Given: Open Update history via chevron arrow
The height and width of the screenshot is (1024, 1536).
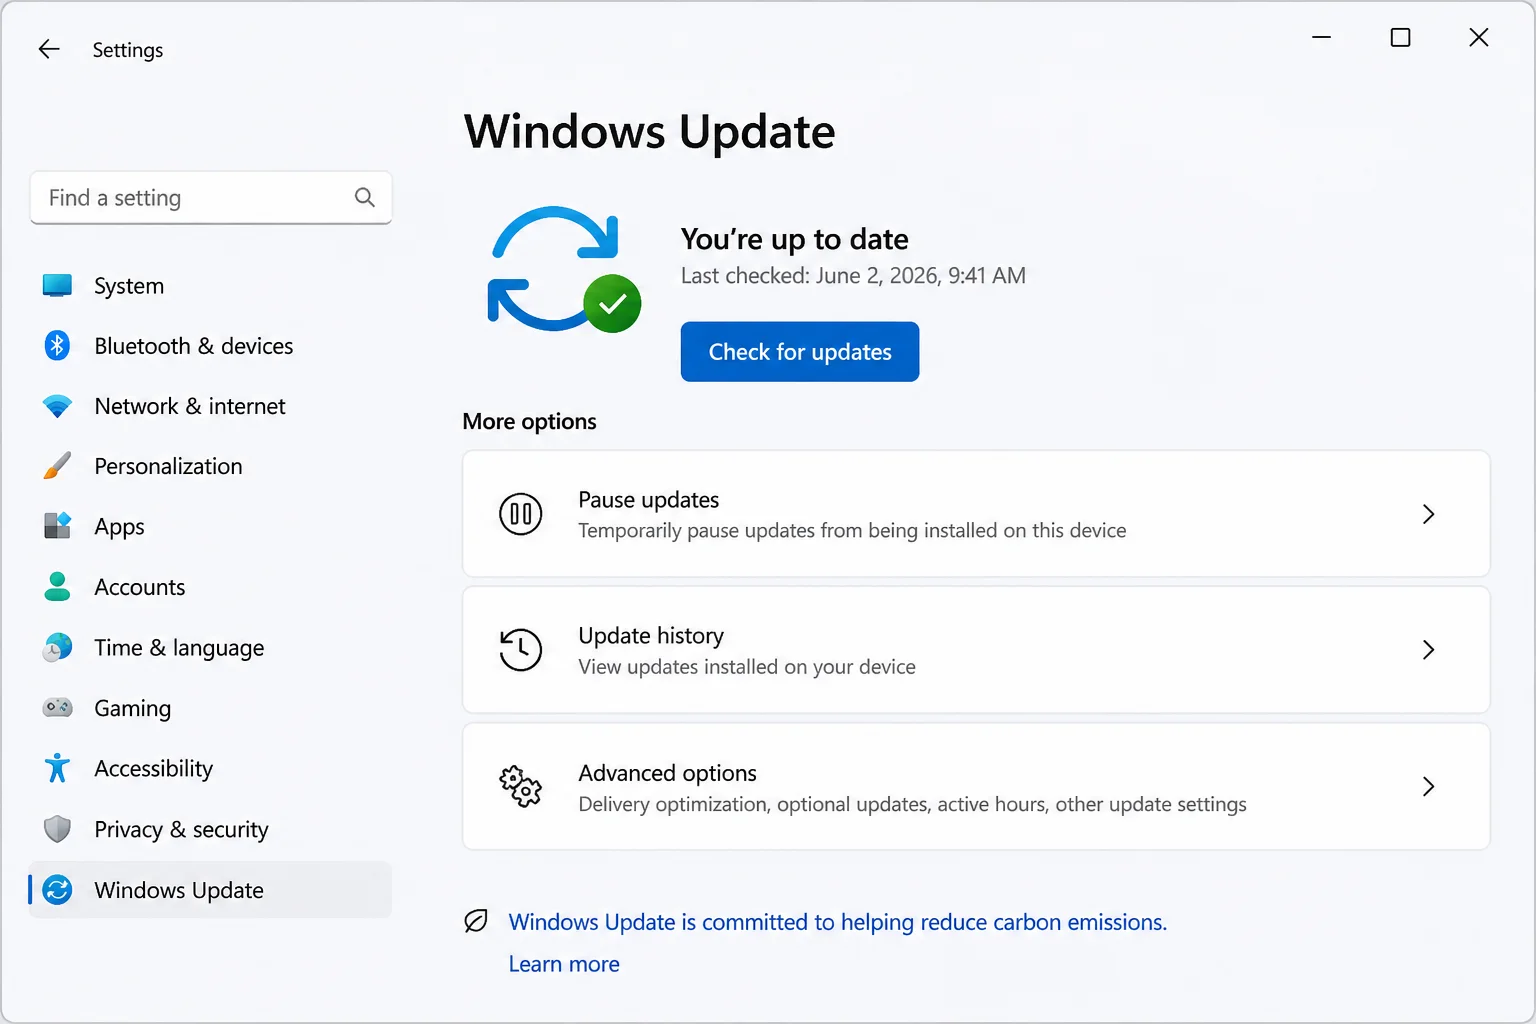Looking at the screenshot, I should click(1429, 650).
